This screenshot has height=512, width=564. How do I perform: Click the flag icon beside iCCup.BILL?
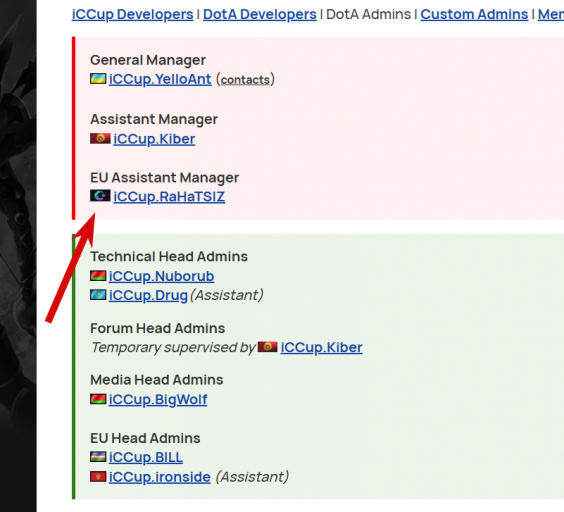(x=98, y=457)
